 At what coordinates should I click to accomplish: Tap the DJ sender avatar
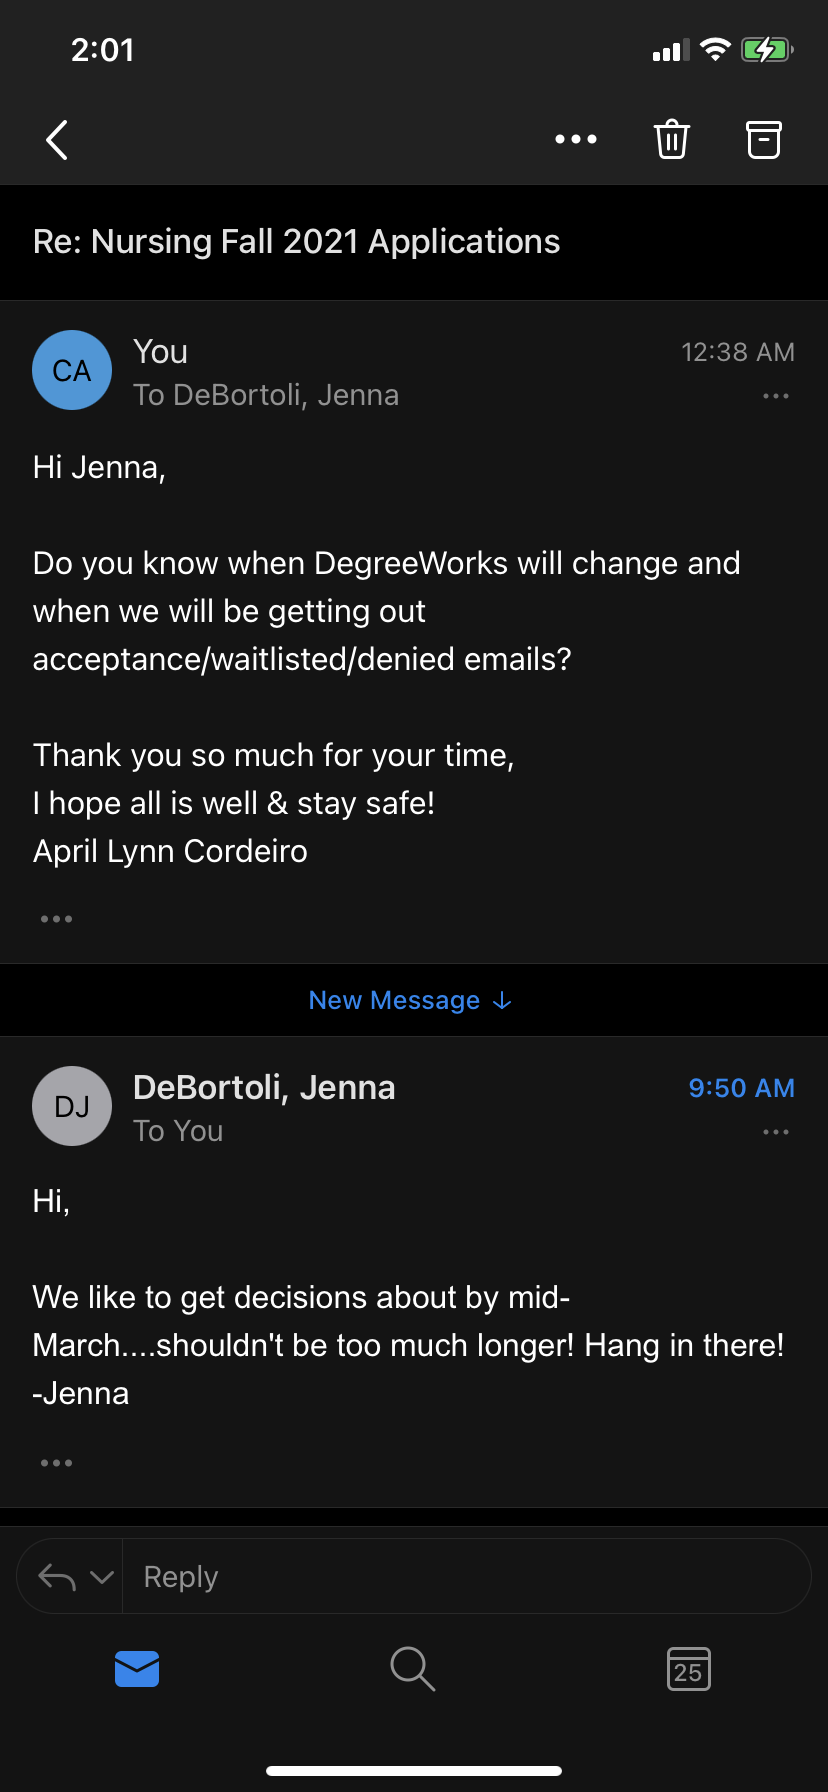[x=72, y=1106]
